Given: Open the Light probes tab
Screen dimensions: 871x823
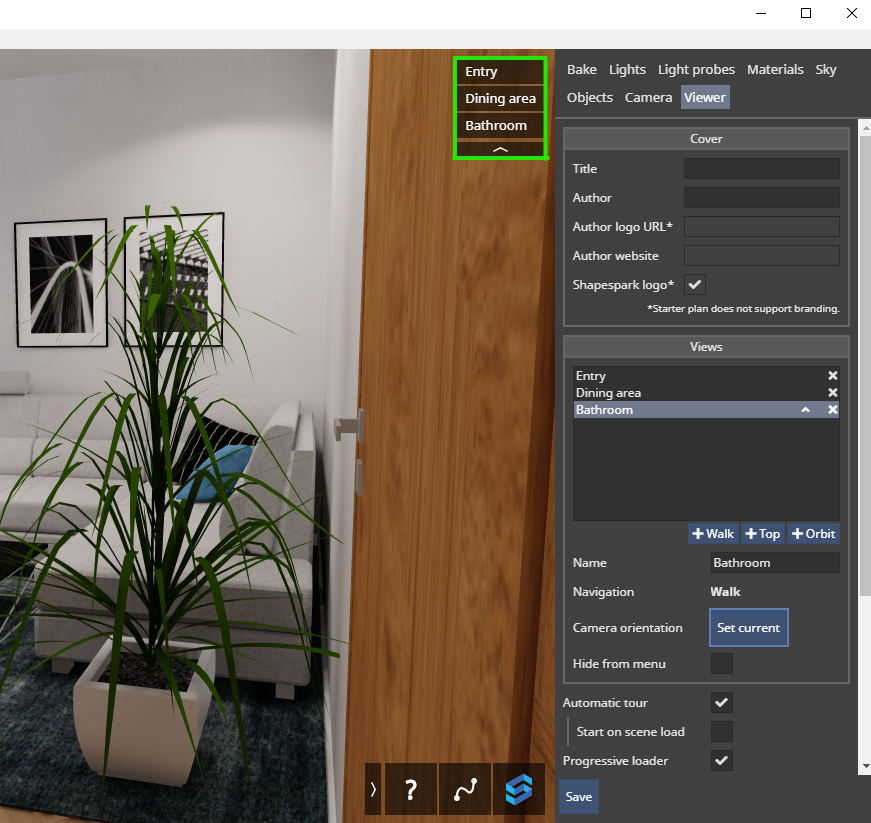Looking at the screenshot, I should [x=696, y=70].
